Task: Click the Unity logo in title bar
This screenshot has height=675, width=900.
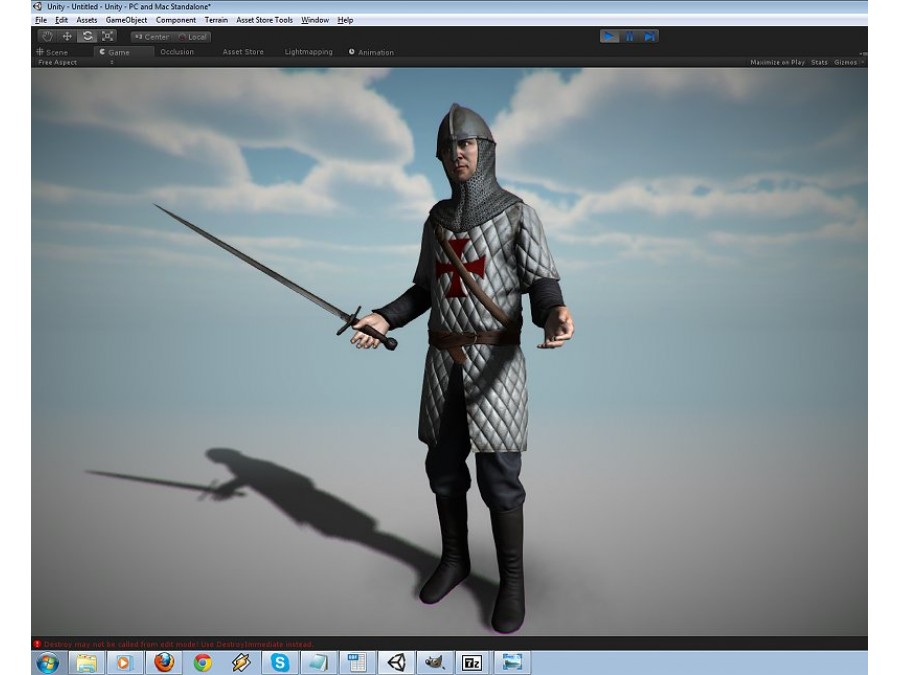Action: pyautogui.click(x=38, y=7)
